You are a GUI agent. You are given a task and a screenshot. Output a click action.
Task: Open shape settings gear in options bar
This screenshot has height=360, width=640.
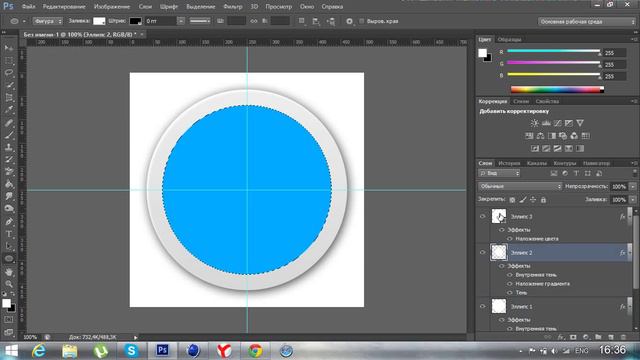(x=349, y=21)
